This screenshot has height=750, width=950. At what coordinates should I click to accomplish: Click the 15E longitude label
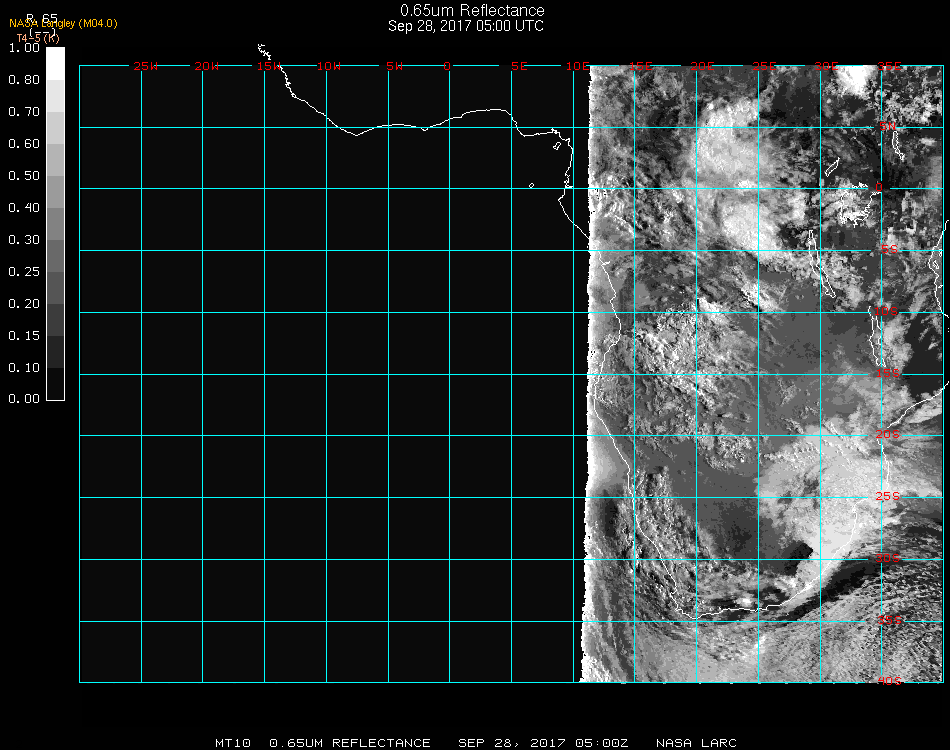click(640, 66)
